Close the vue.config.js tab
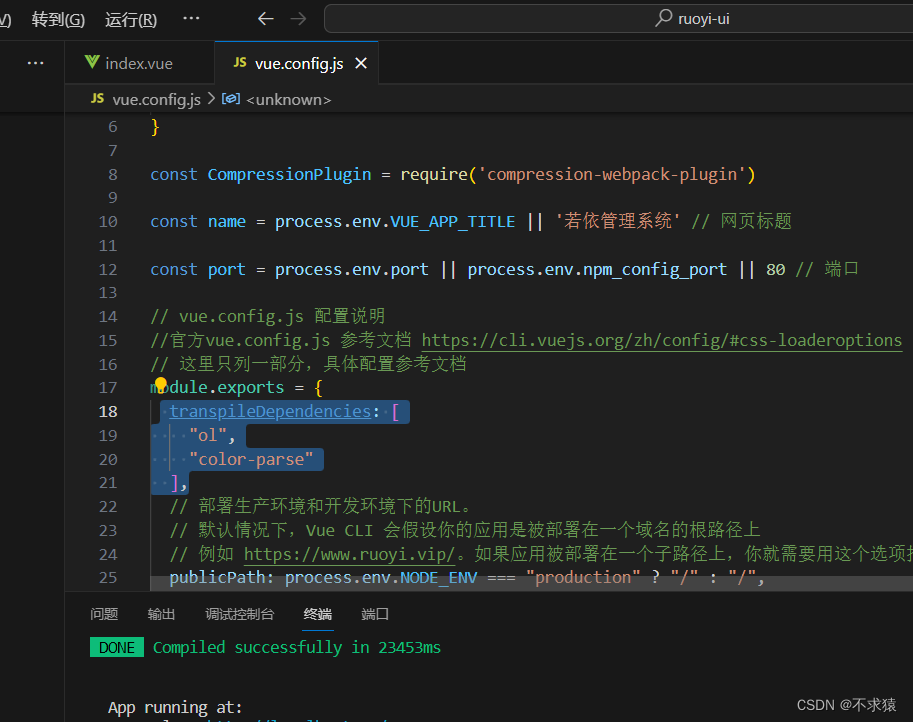This screenshot has width=913, height=722. (x=361, y=63)
